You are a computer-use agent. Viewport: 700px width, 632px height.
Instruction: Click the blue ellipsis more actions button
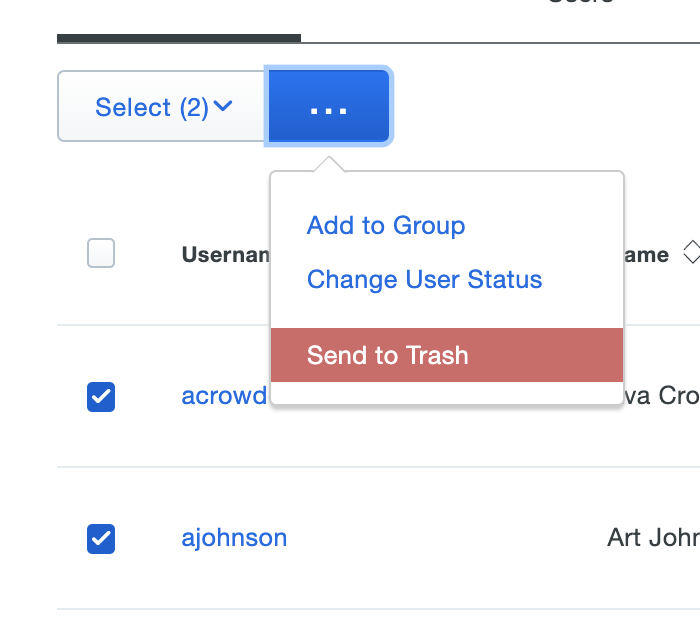click(328, 107)
